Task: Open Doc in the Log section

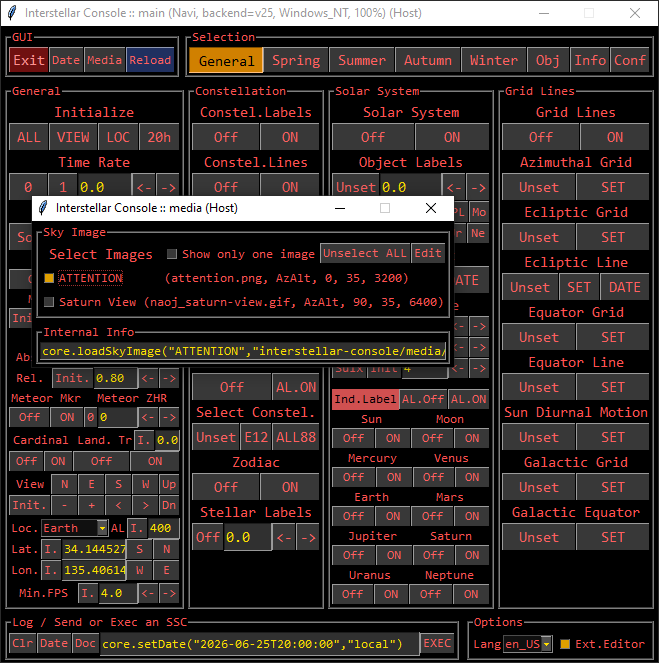Action: coord(85,643)
